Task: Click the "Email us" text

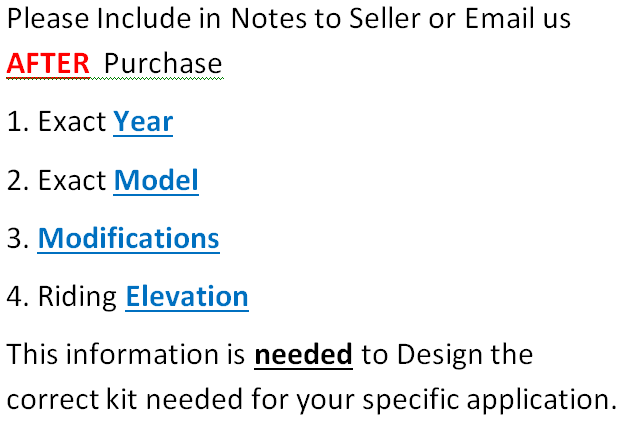Action: click(519, 18)
